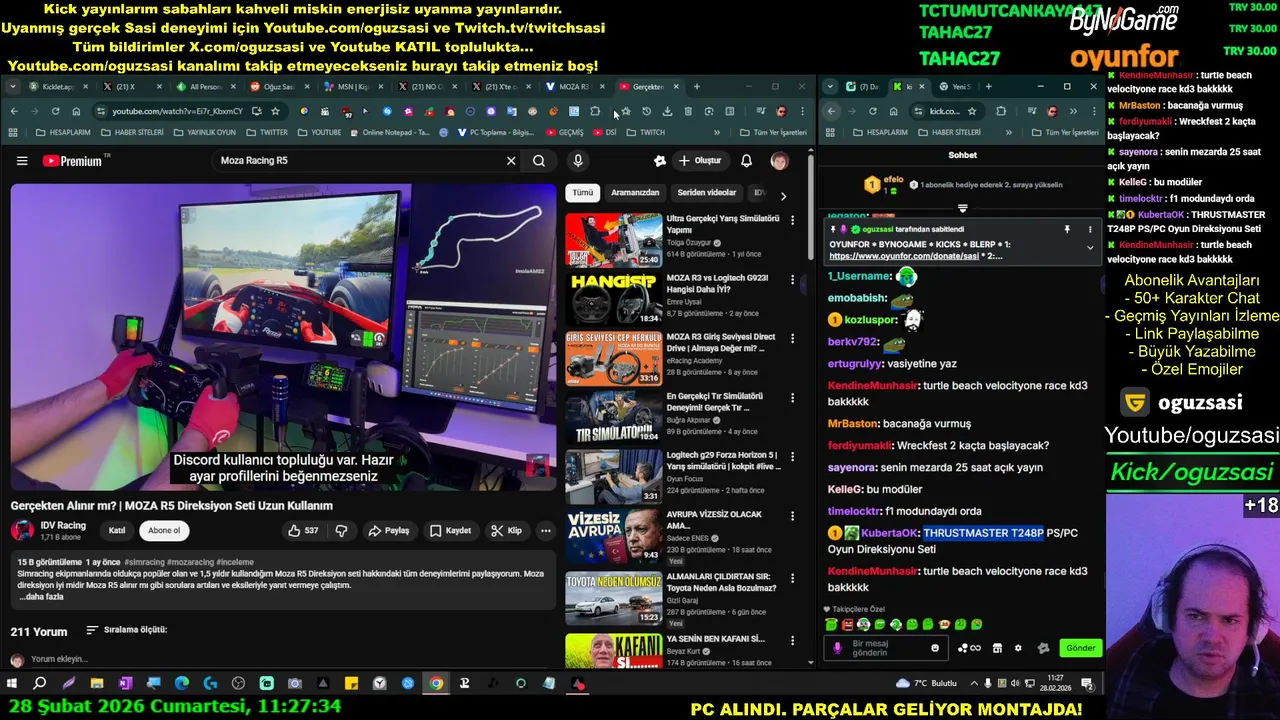
Task: Open the HABER SİTELERİ bookmark folder in YouTube window
Action: pyautogui.click(x=131, y=132)
